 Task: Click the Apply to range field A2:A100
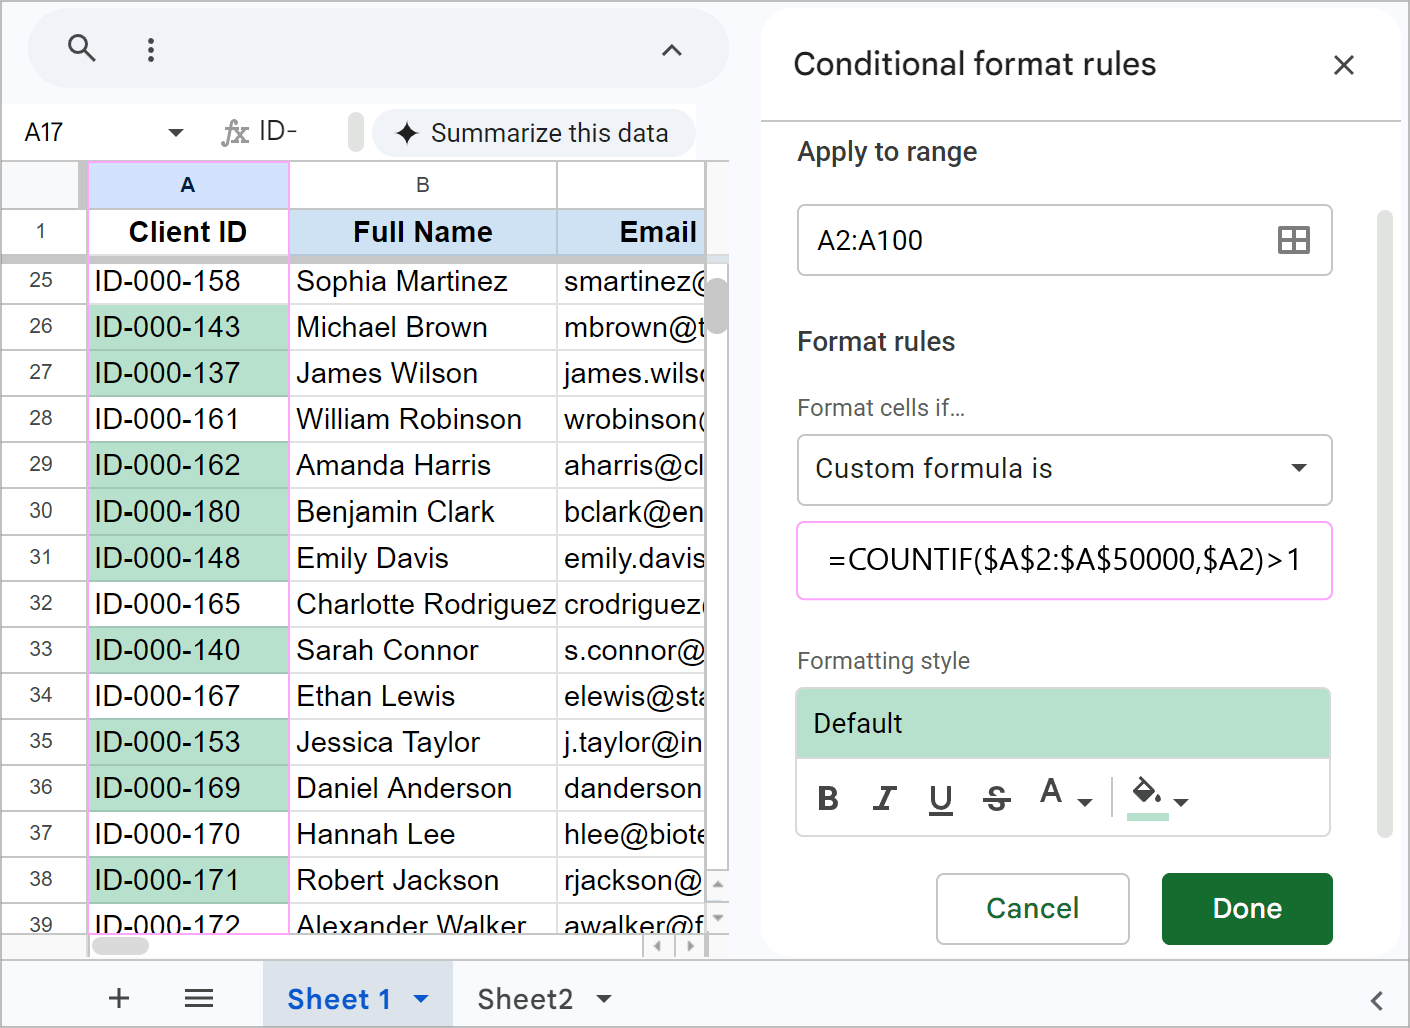(x=1064, y=240)
